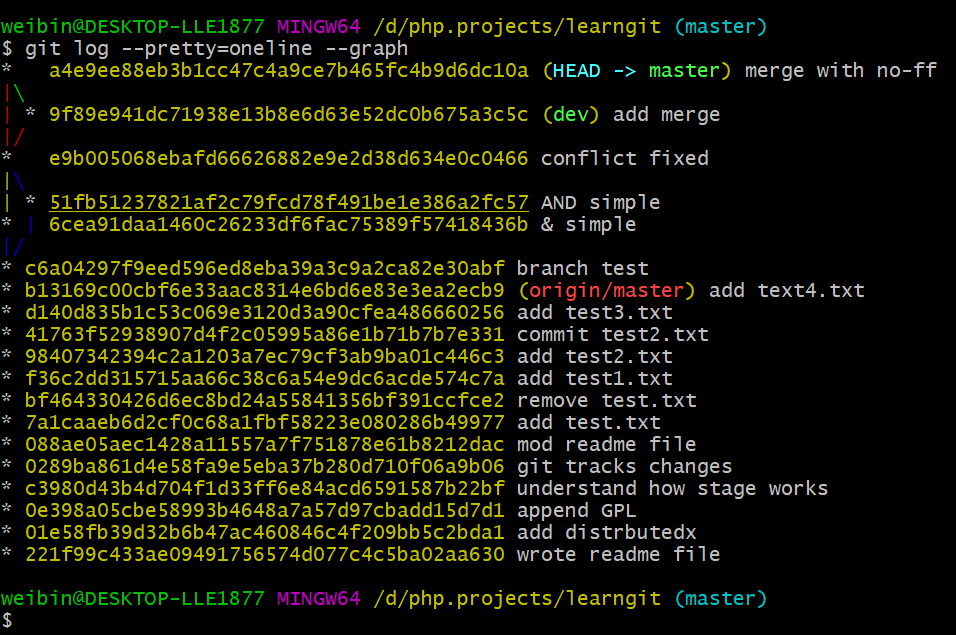Click the graph asterisk next to the dev commit

click(30, 113)
